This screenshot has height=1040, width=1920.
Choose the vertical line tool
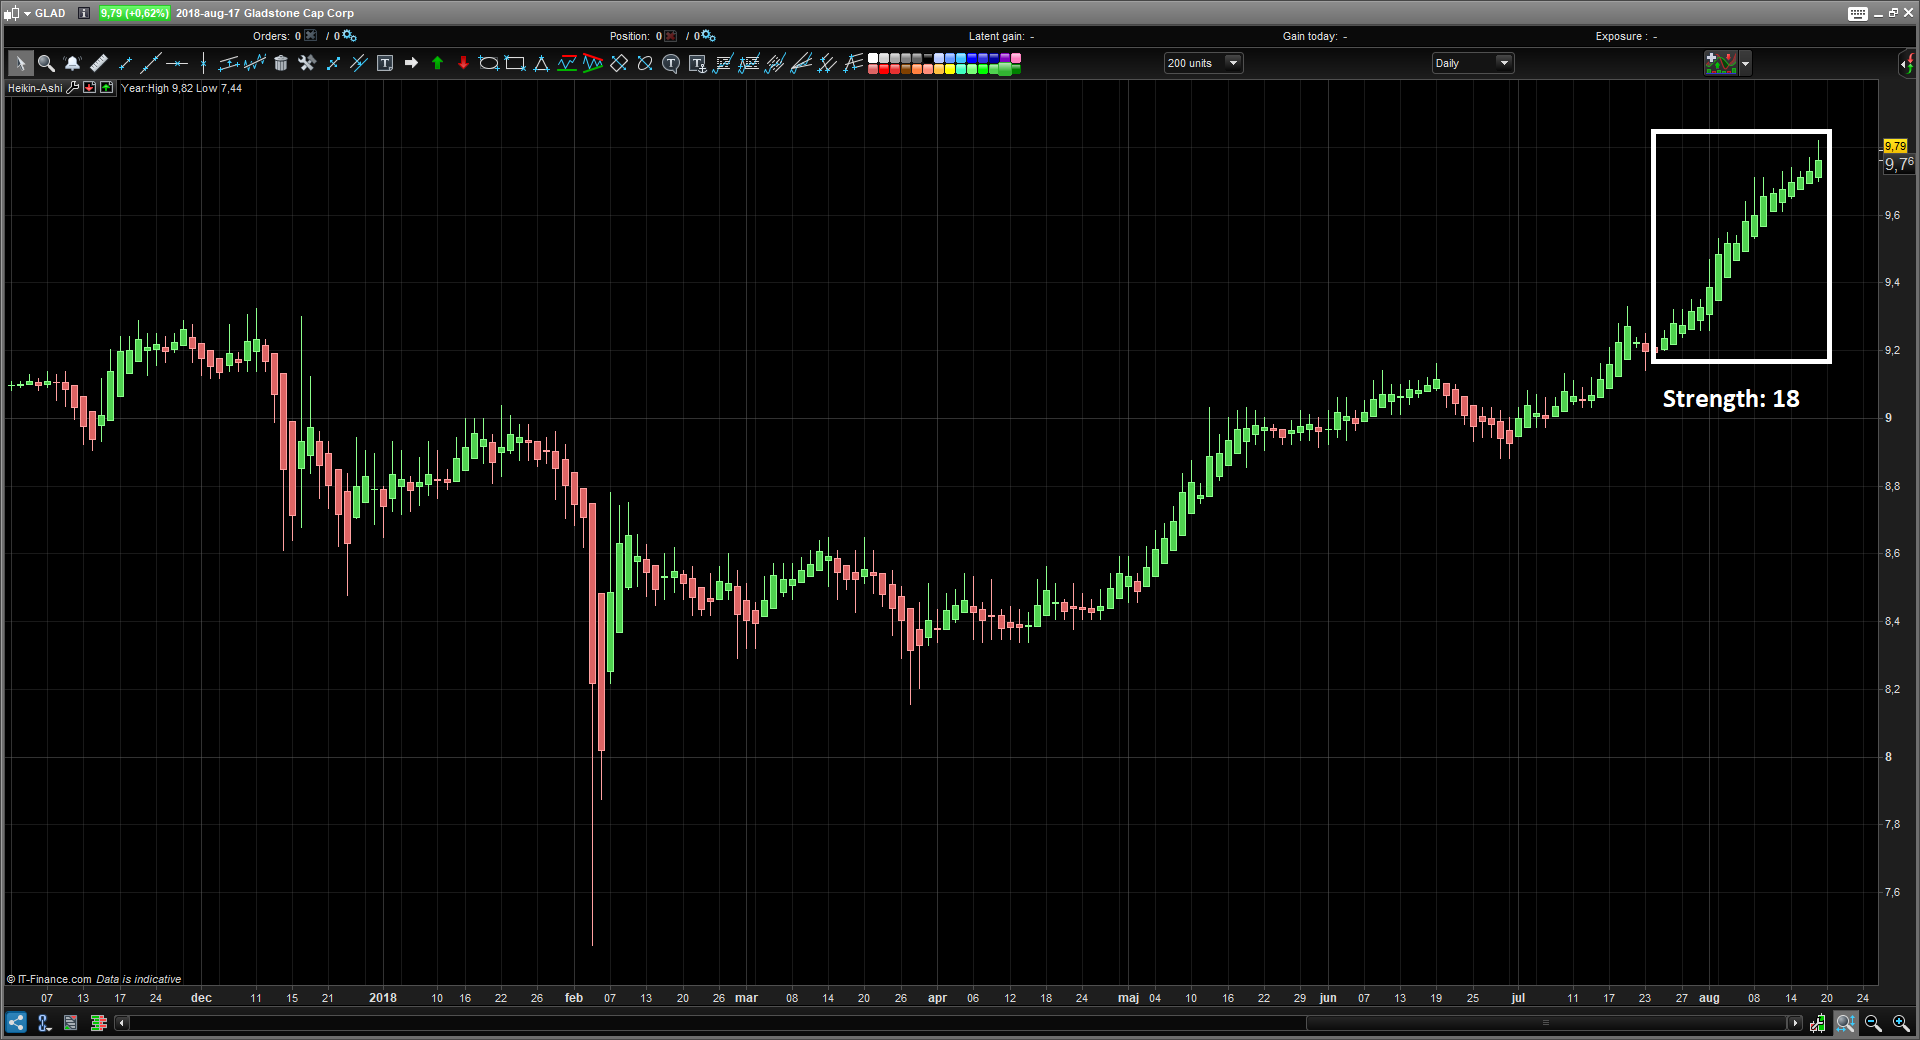point(203,63)
